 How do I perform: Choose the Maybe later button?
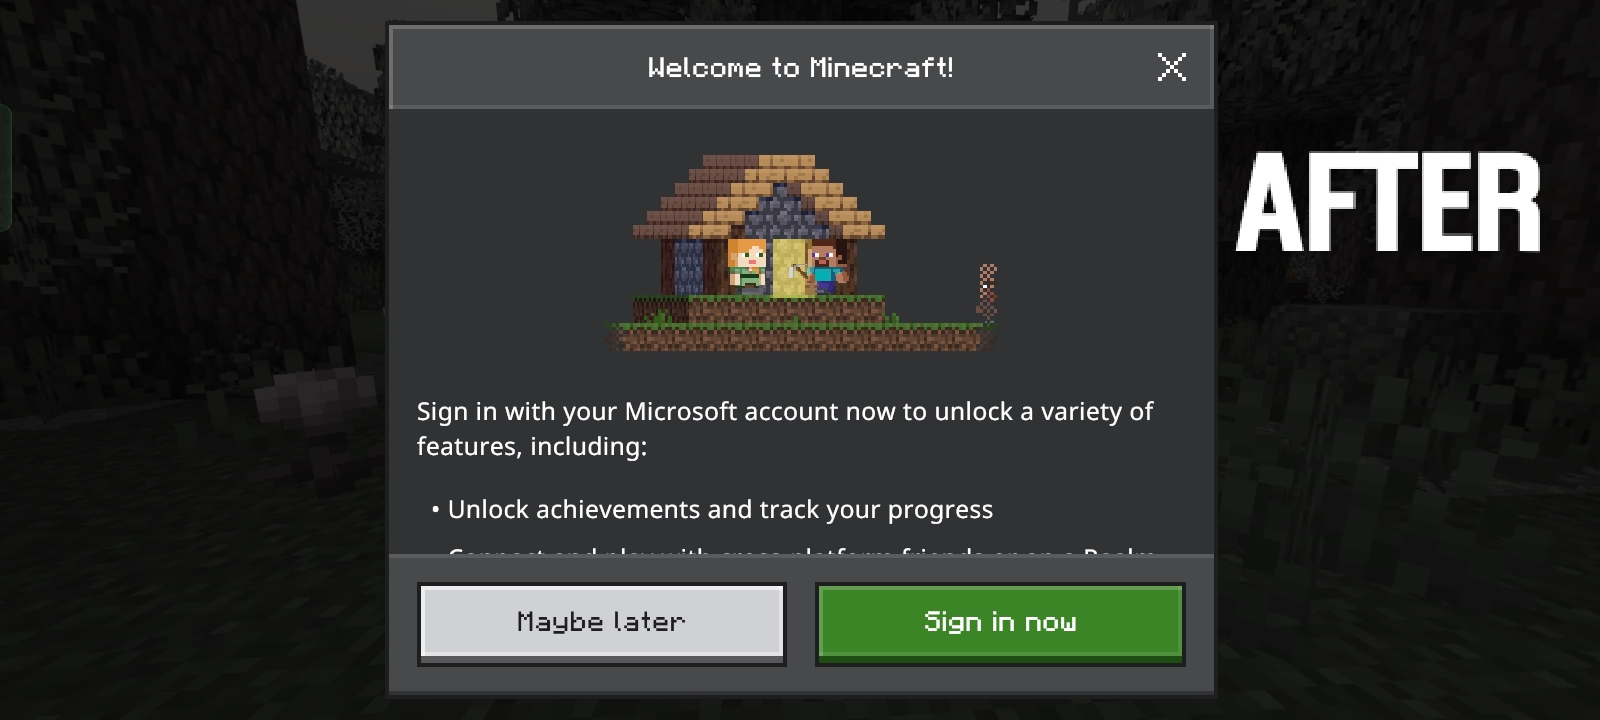pos(601,622)
